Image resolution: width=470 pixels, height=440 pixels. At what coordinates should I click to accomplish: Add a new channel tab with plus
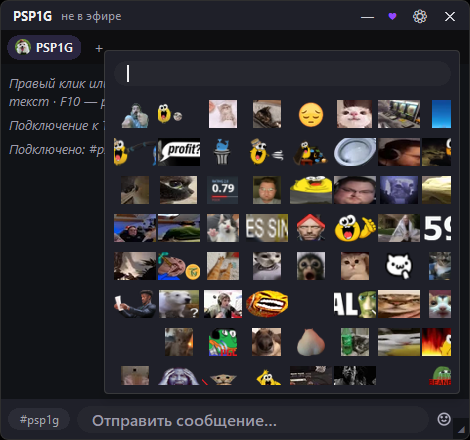tap(99, 48)
